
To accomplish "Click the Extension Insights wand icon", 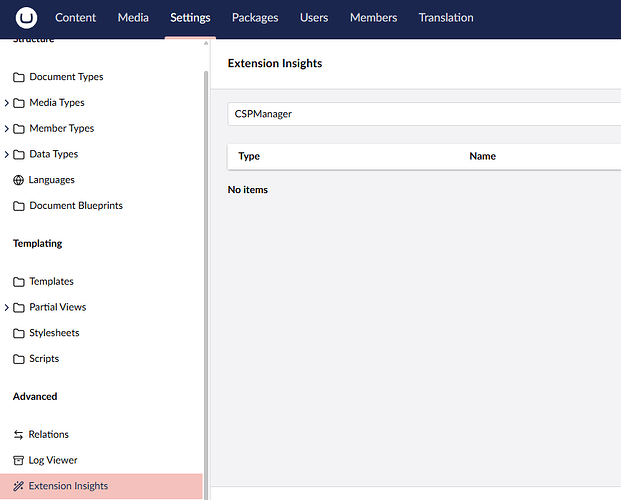I will (x=18, y=486).
